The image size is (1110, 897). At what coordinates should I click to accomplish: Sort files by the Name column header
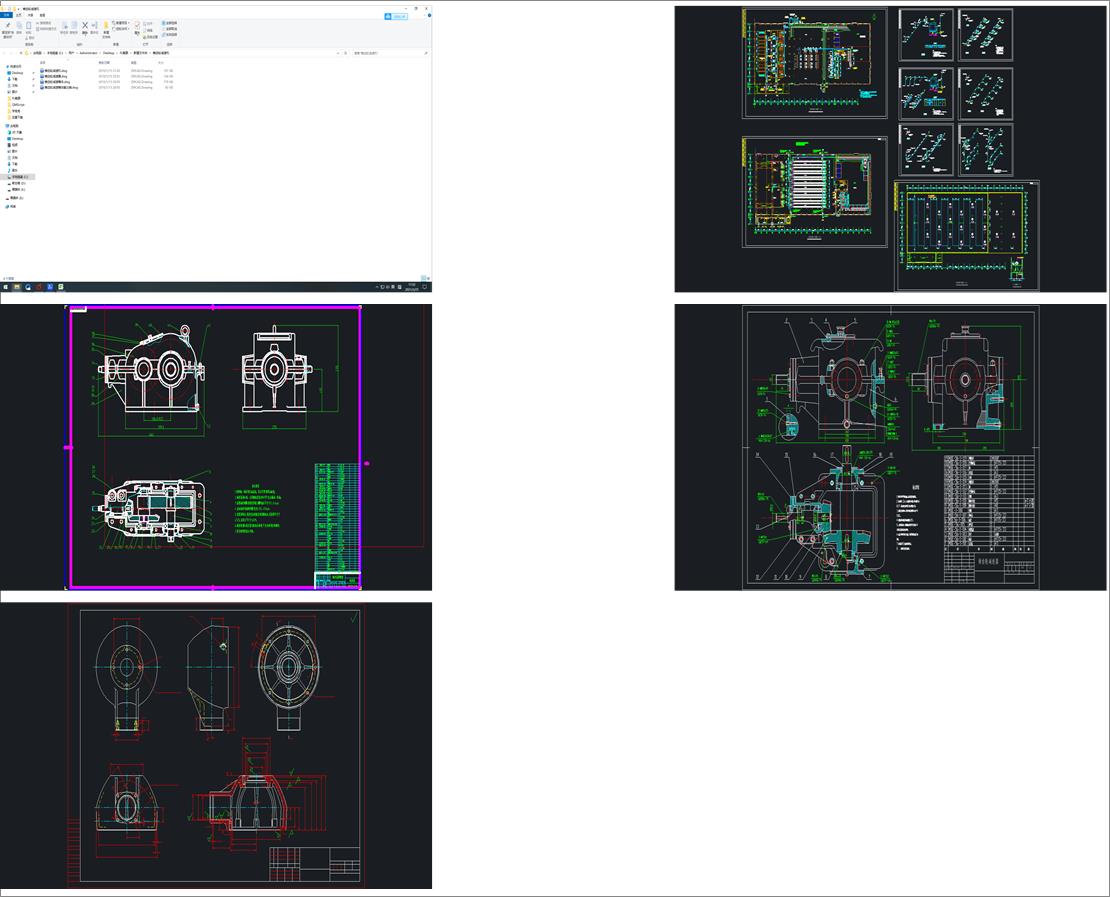coord(43,62)
